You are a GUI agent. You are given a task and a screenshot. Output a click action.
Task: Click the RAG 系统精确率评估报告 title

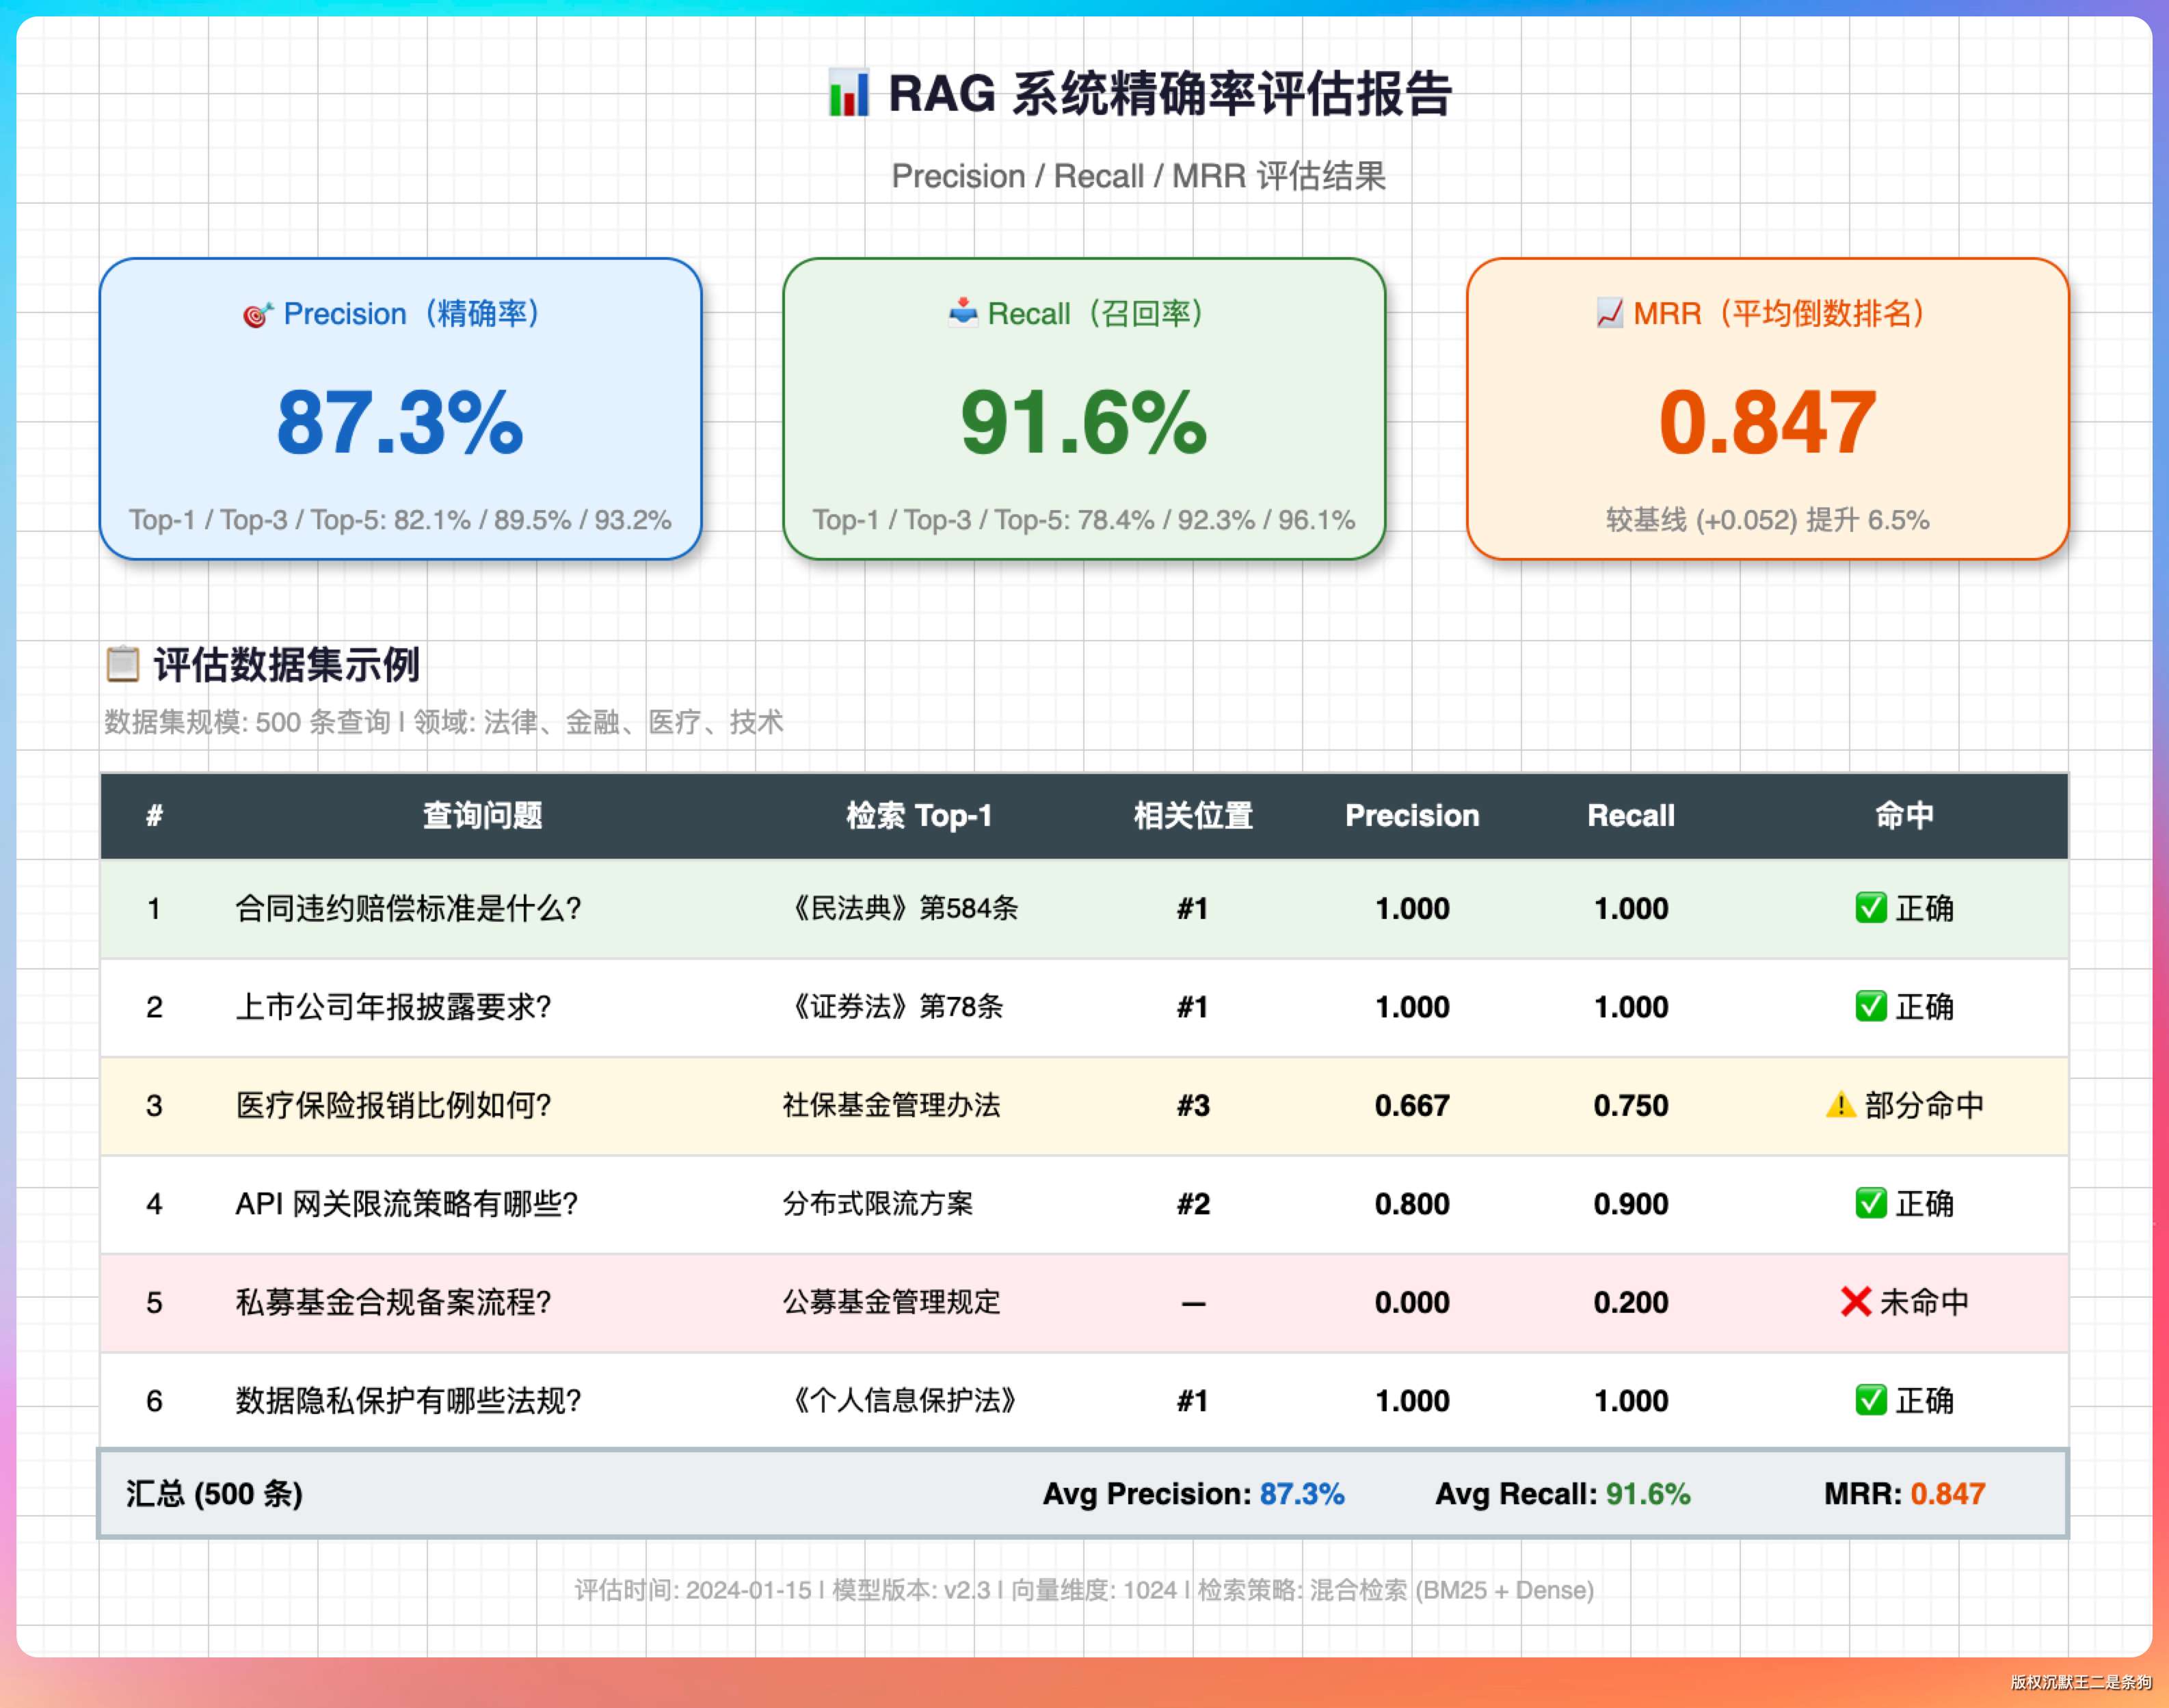pyautogui.click(x=1169, y=94)
